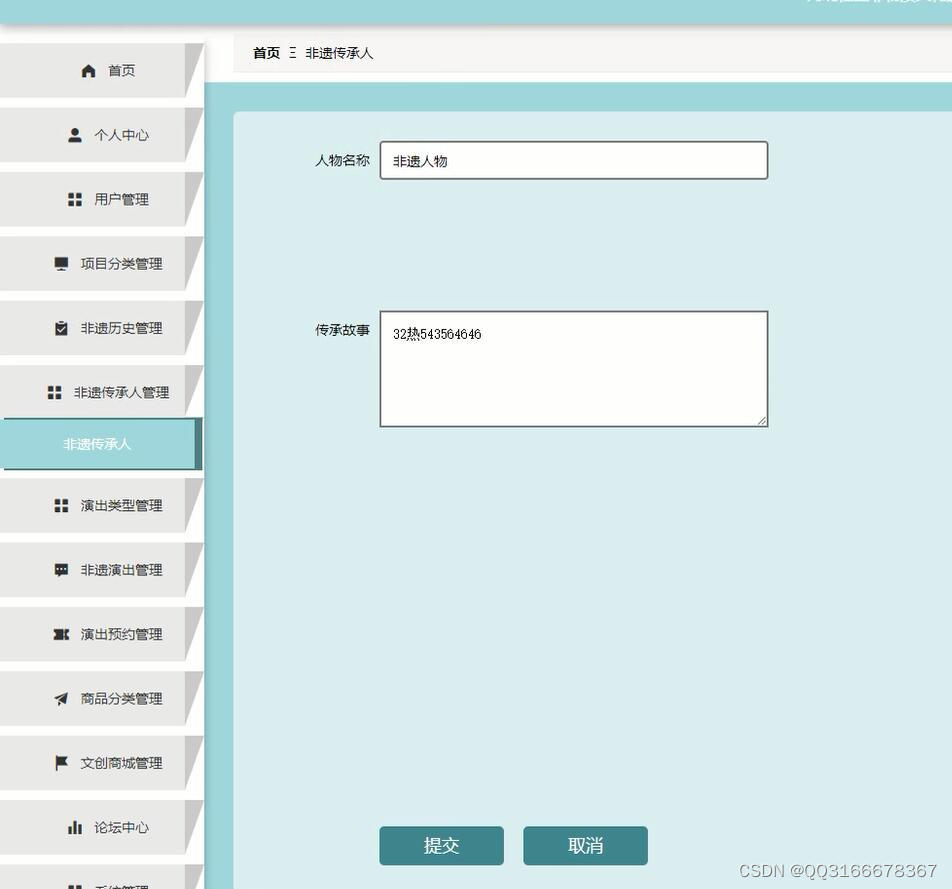Click the monitor icon for 项目分类管理
This screenshot has height=889, width=952.
[61, 263]
